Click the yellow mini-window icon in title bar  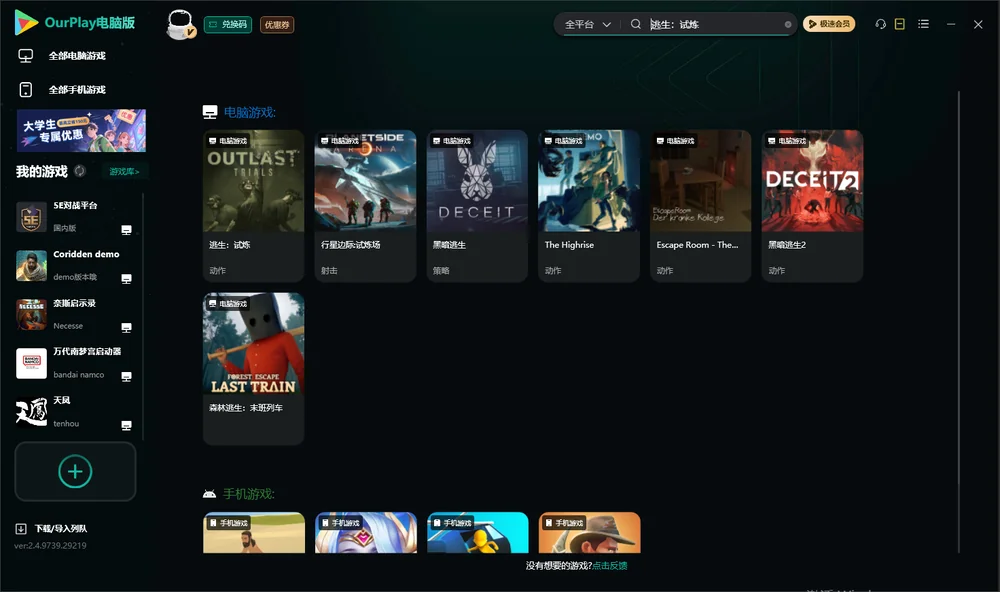click(x=900, y=24)
